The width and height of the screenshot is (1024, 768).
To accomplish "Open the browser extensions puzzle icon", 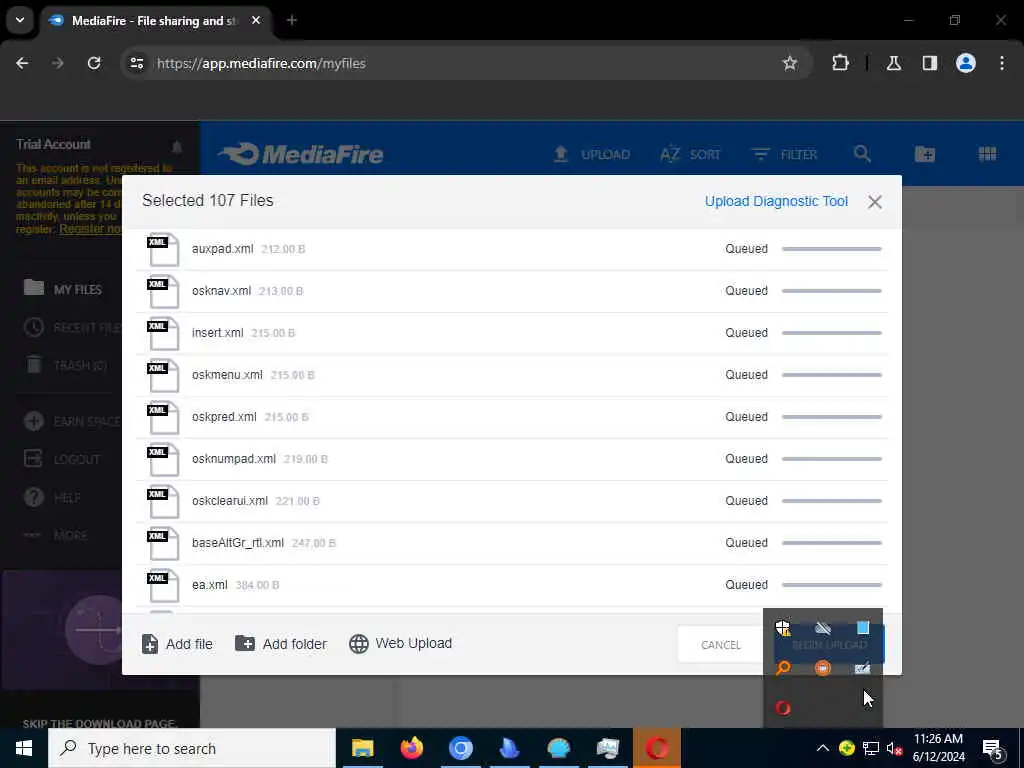I will 840,63.
